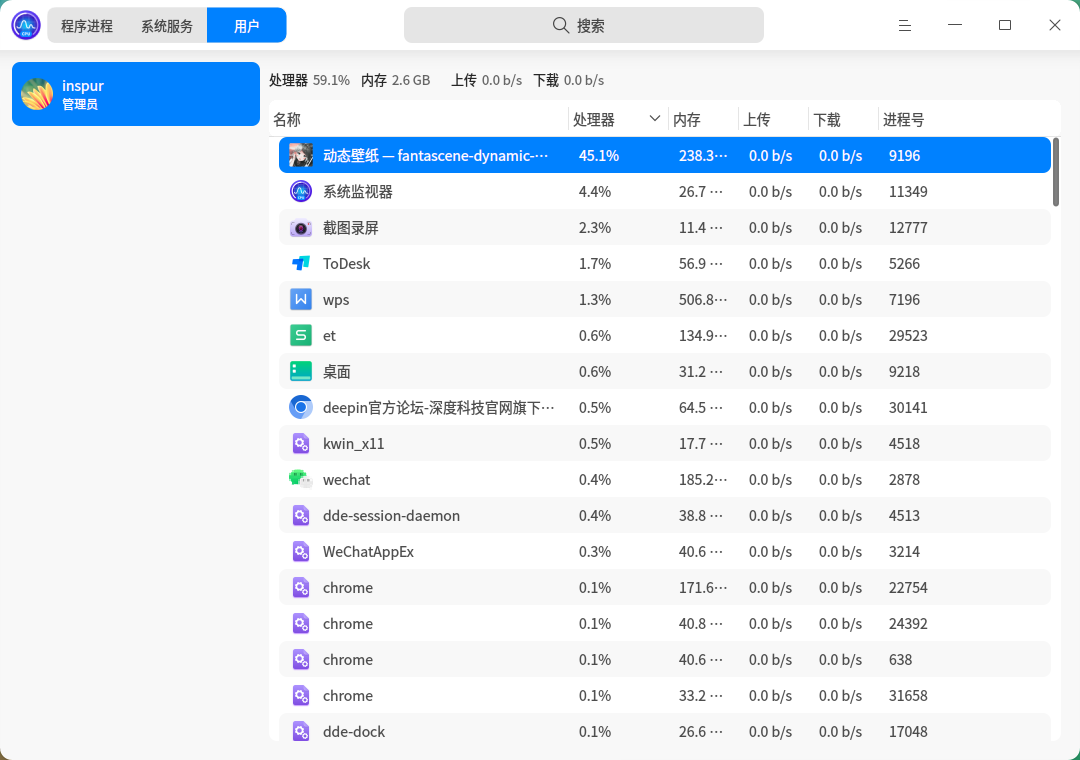Click the wps application icon
This screenshot has height=760, width=1080.
tap(301, 299)
